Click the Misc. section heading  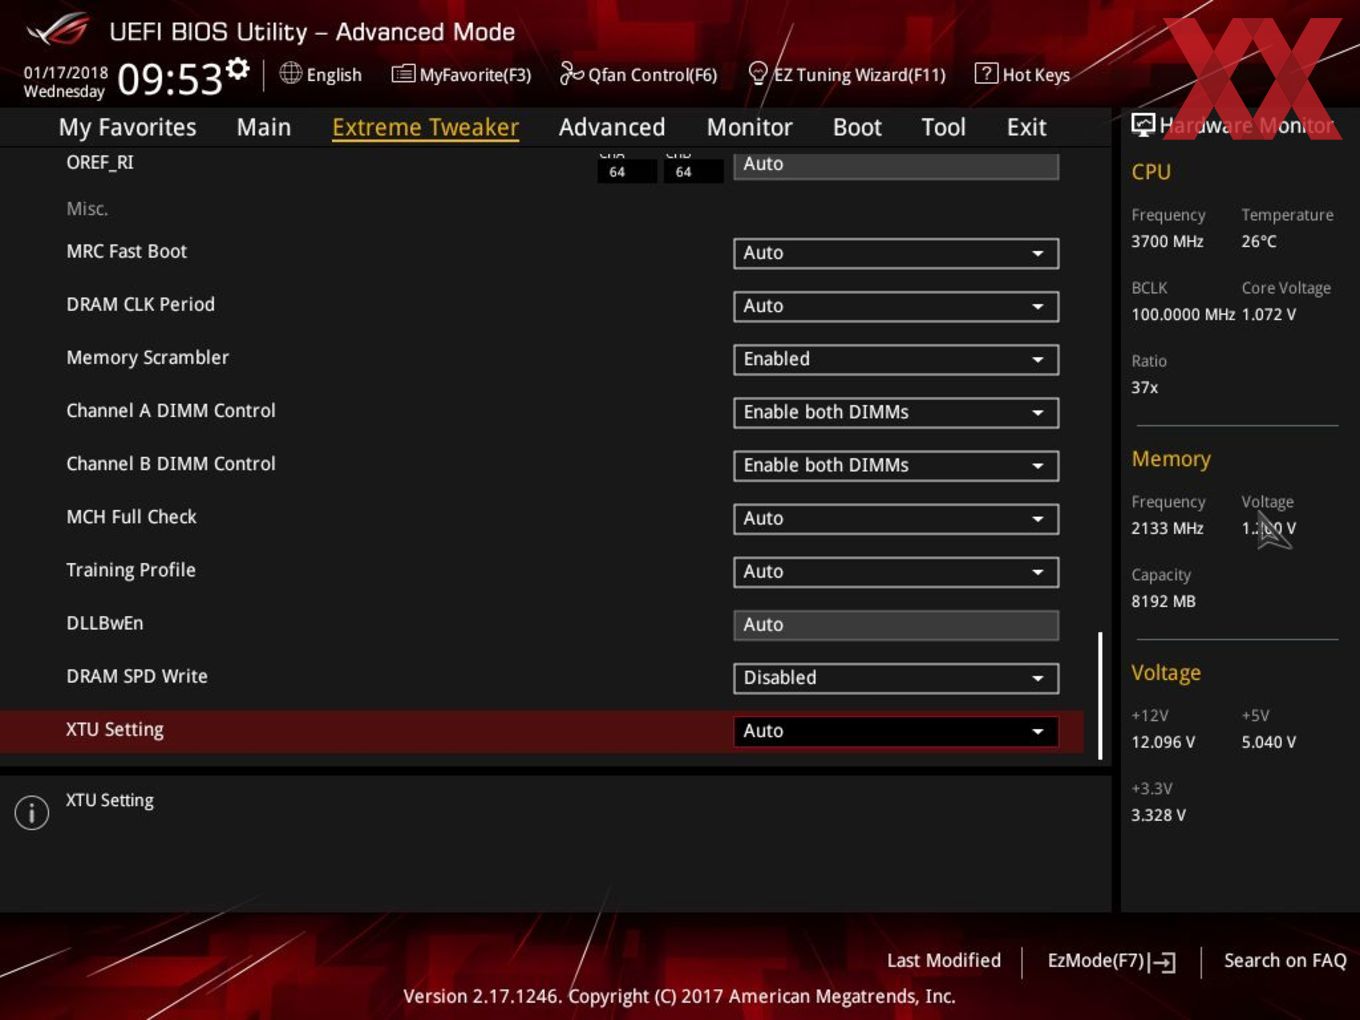[x=87, y=208]
